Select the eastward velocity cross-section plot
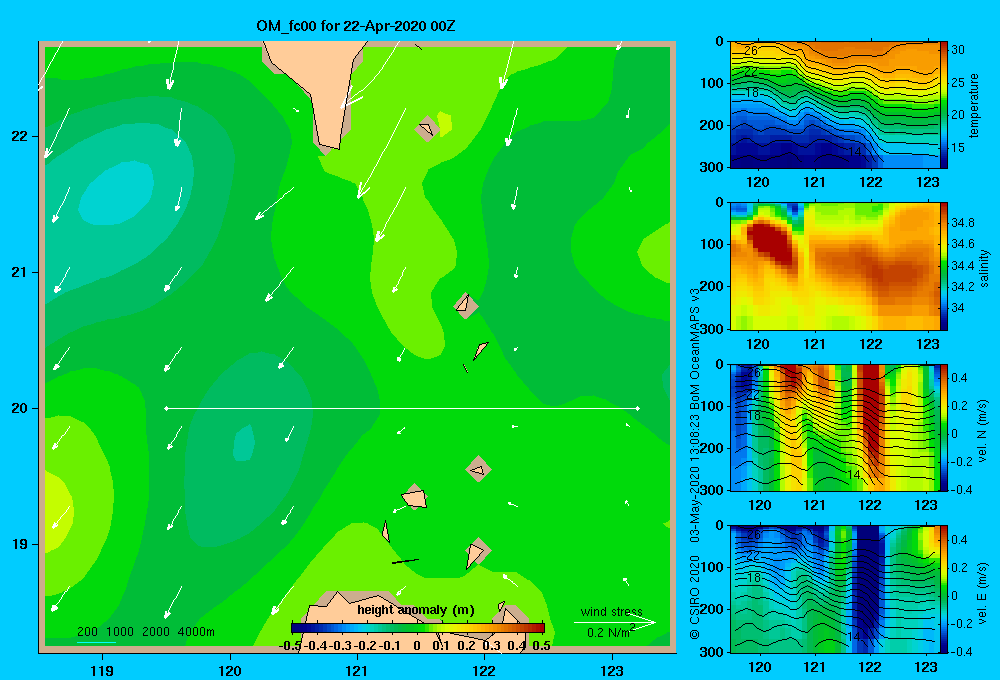The width and height of the screenshot is (1000, 680). 834,589
